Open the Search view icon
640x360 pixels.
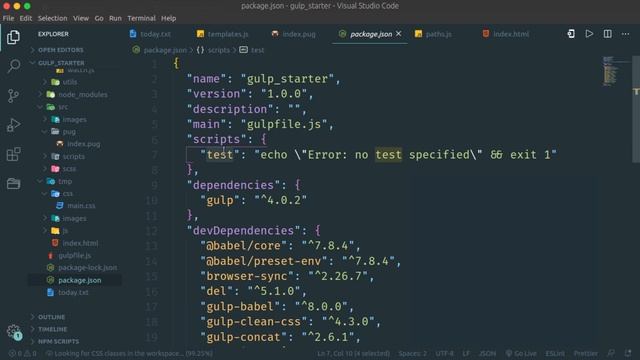[x=13, y=66]
